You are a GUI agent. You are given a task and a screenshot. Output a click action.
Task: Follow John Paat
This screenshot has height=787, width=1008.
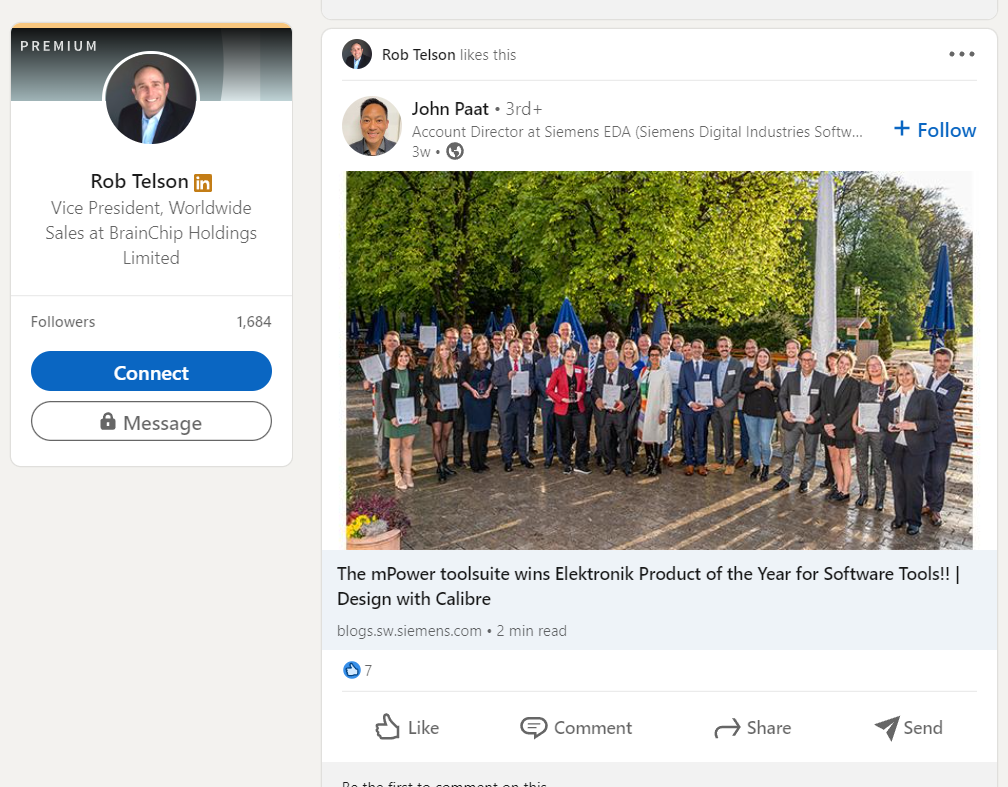click(934, 130)
